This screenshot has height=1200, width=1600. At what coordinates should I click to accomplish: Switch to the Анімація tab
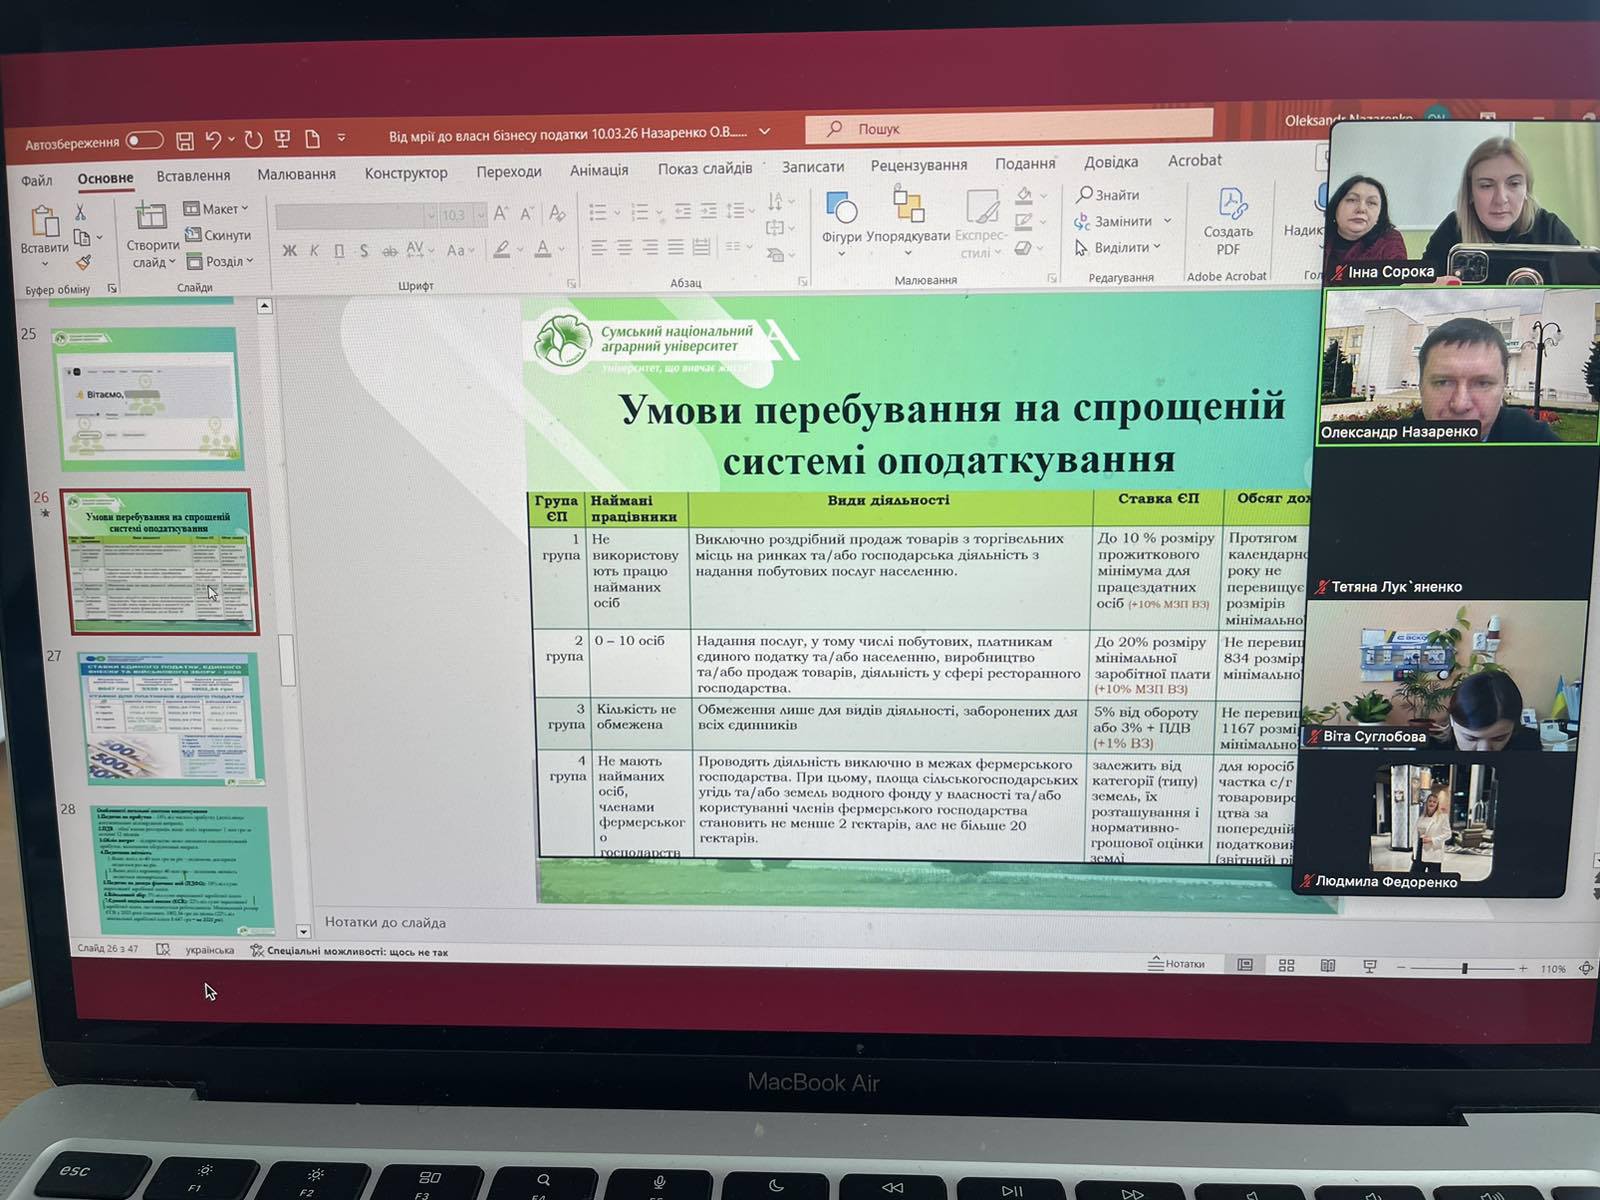click(599, 171)
